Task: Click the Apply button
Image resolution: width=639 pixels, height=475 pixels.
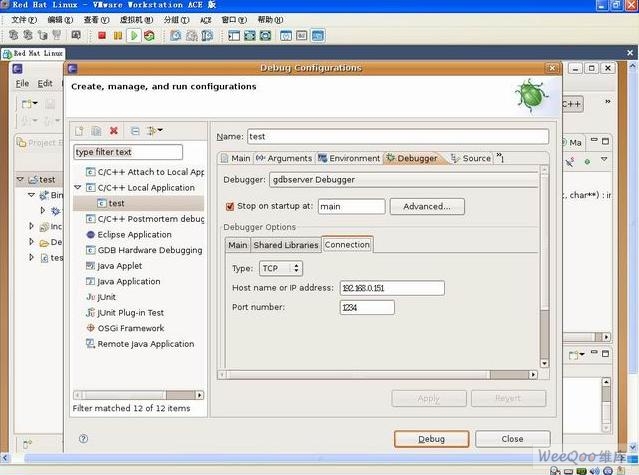Action: (x=429, y=398)
